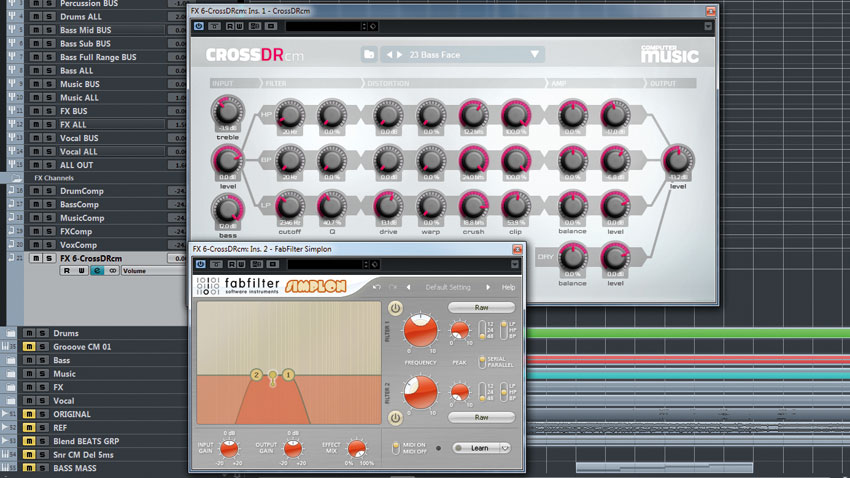Click the CrossDRcm host preset name field

[x=323, y=26]
